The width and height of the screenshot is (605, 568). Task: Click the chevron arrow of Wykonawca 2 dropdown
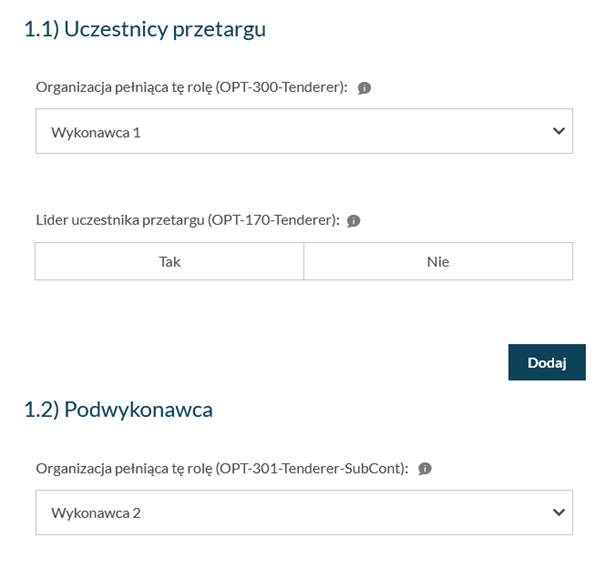[558, 512]
